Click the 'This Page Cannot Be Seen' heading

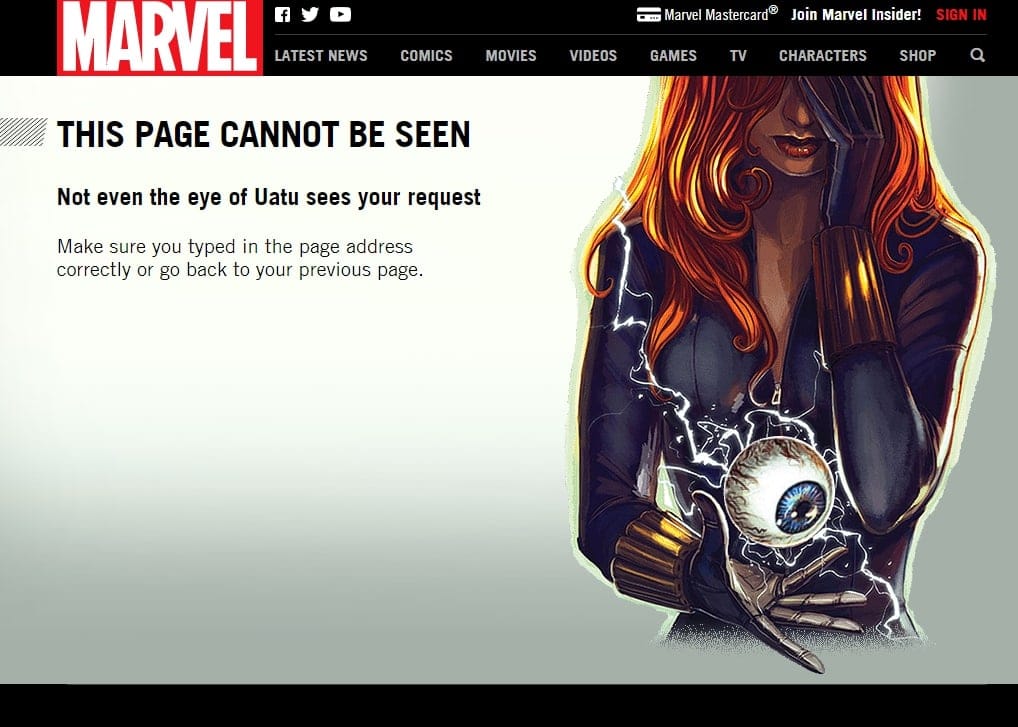coord(264,134)
